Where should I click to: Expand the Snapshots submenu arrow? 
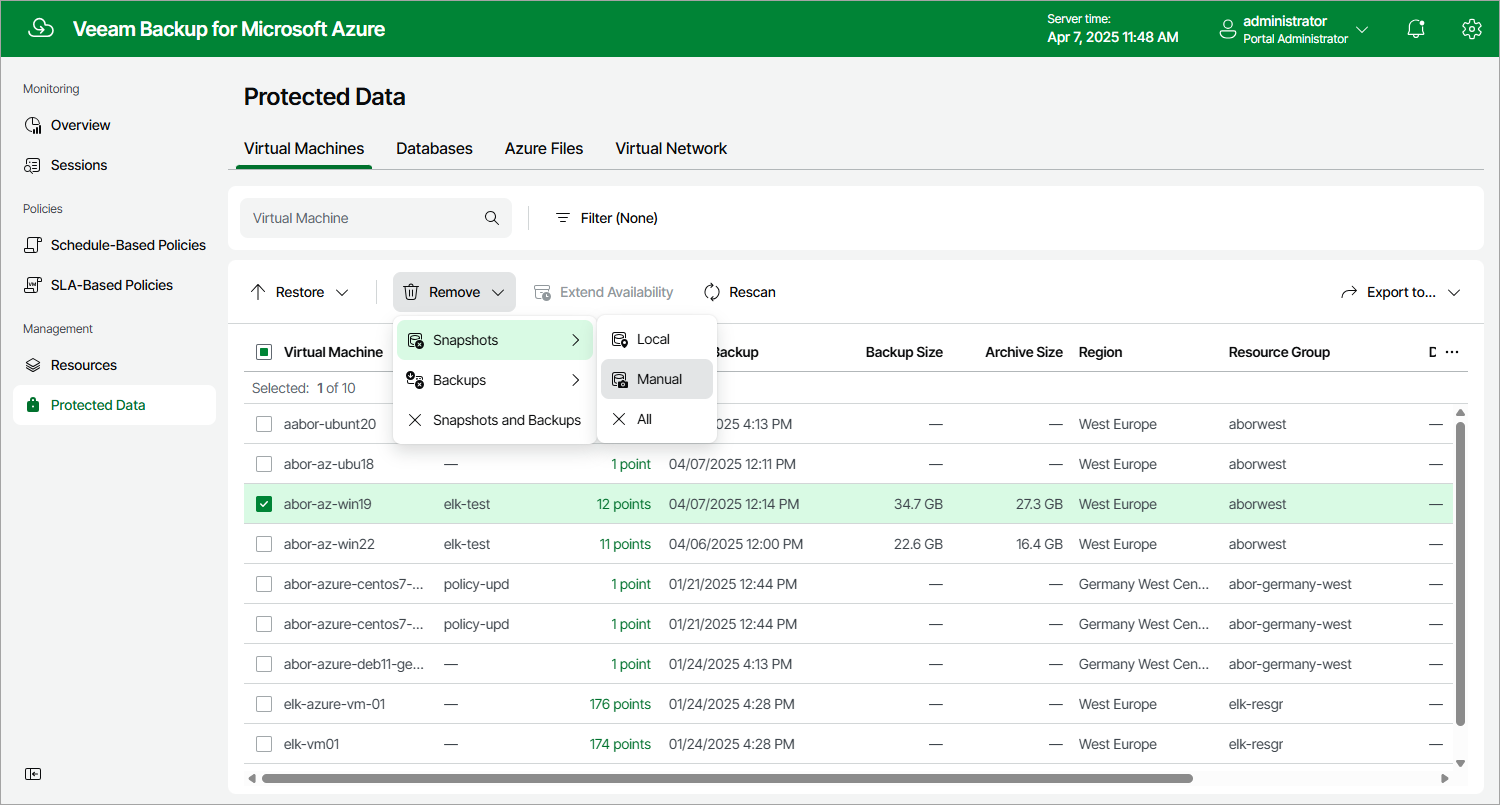576,340
